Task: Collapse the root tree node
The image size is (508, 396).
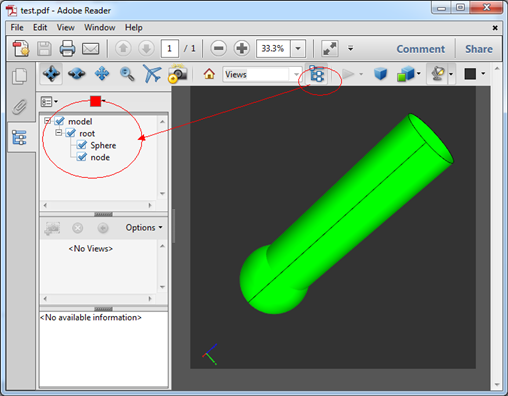Action: pos(59,133)
